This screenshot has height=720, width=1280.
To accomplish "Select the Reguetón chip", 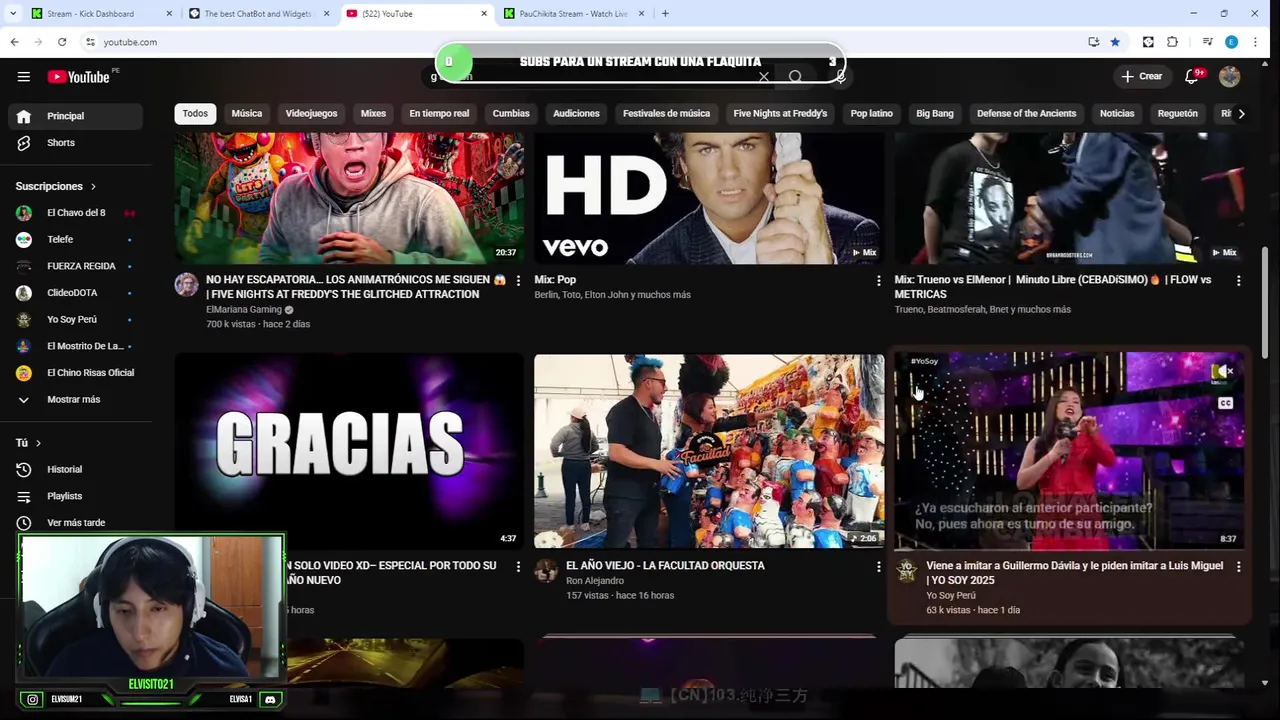I will pyautogui.click(x=1177, y=114).
